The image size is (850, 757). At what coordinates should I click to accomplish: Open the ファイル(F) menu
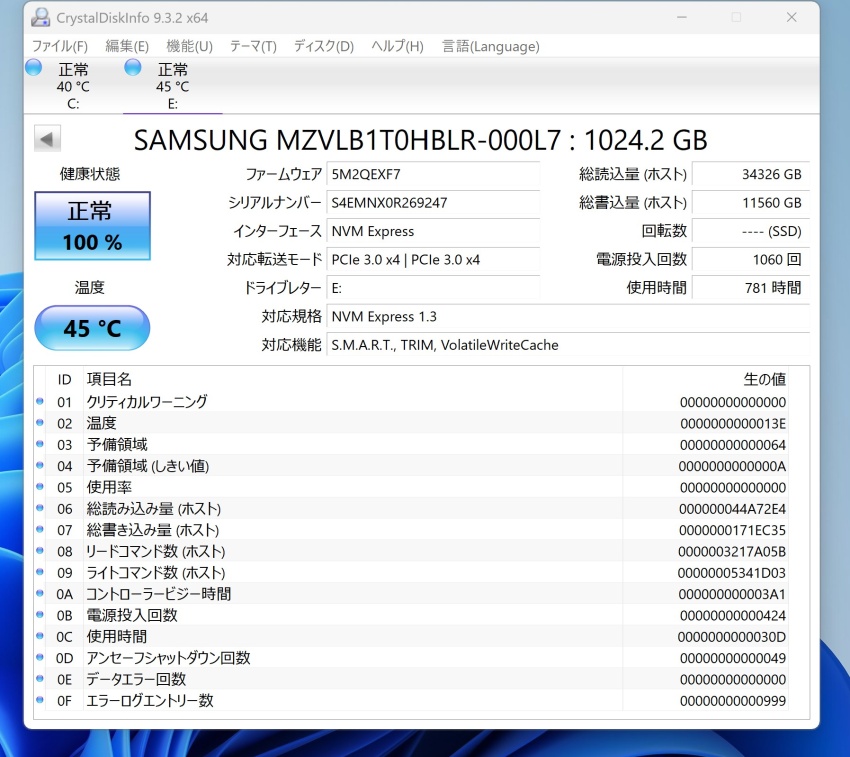tap(60, 46)
